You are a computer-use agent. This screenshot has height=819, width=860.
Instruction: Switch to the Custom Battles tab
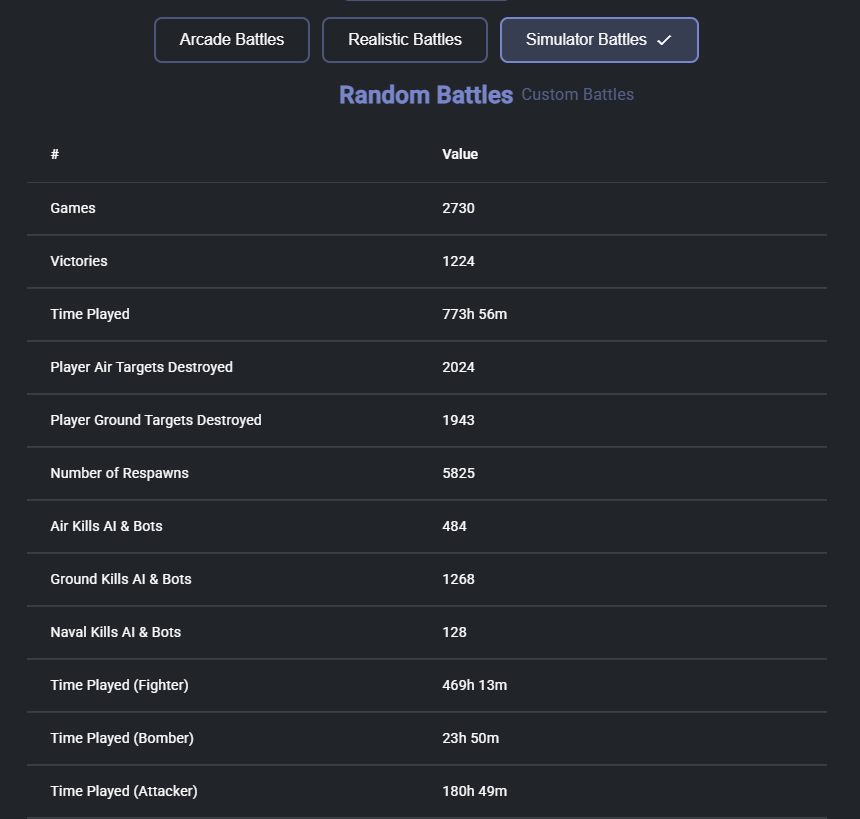(577, 95)
